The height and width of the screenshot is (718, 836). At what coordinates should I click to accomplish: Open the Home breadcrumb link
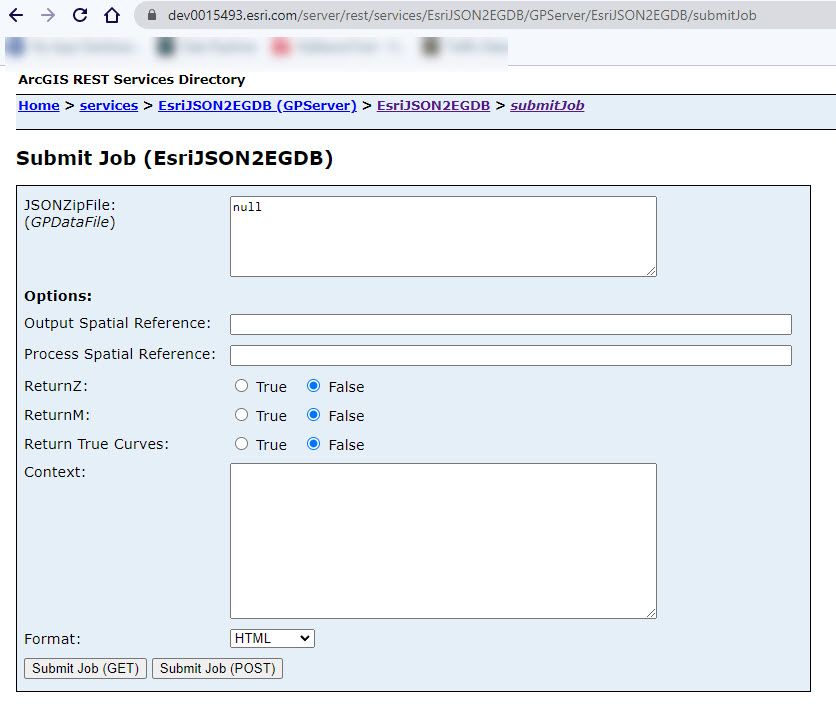(x=38, y=105)
